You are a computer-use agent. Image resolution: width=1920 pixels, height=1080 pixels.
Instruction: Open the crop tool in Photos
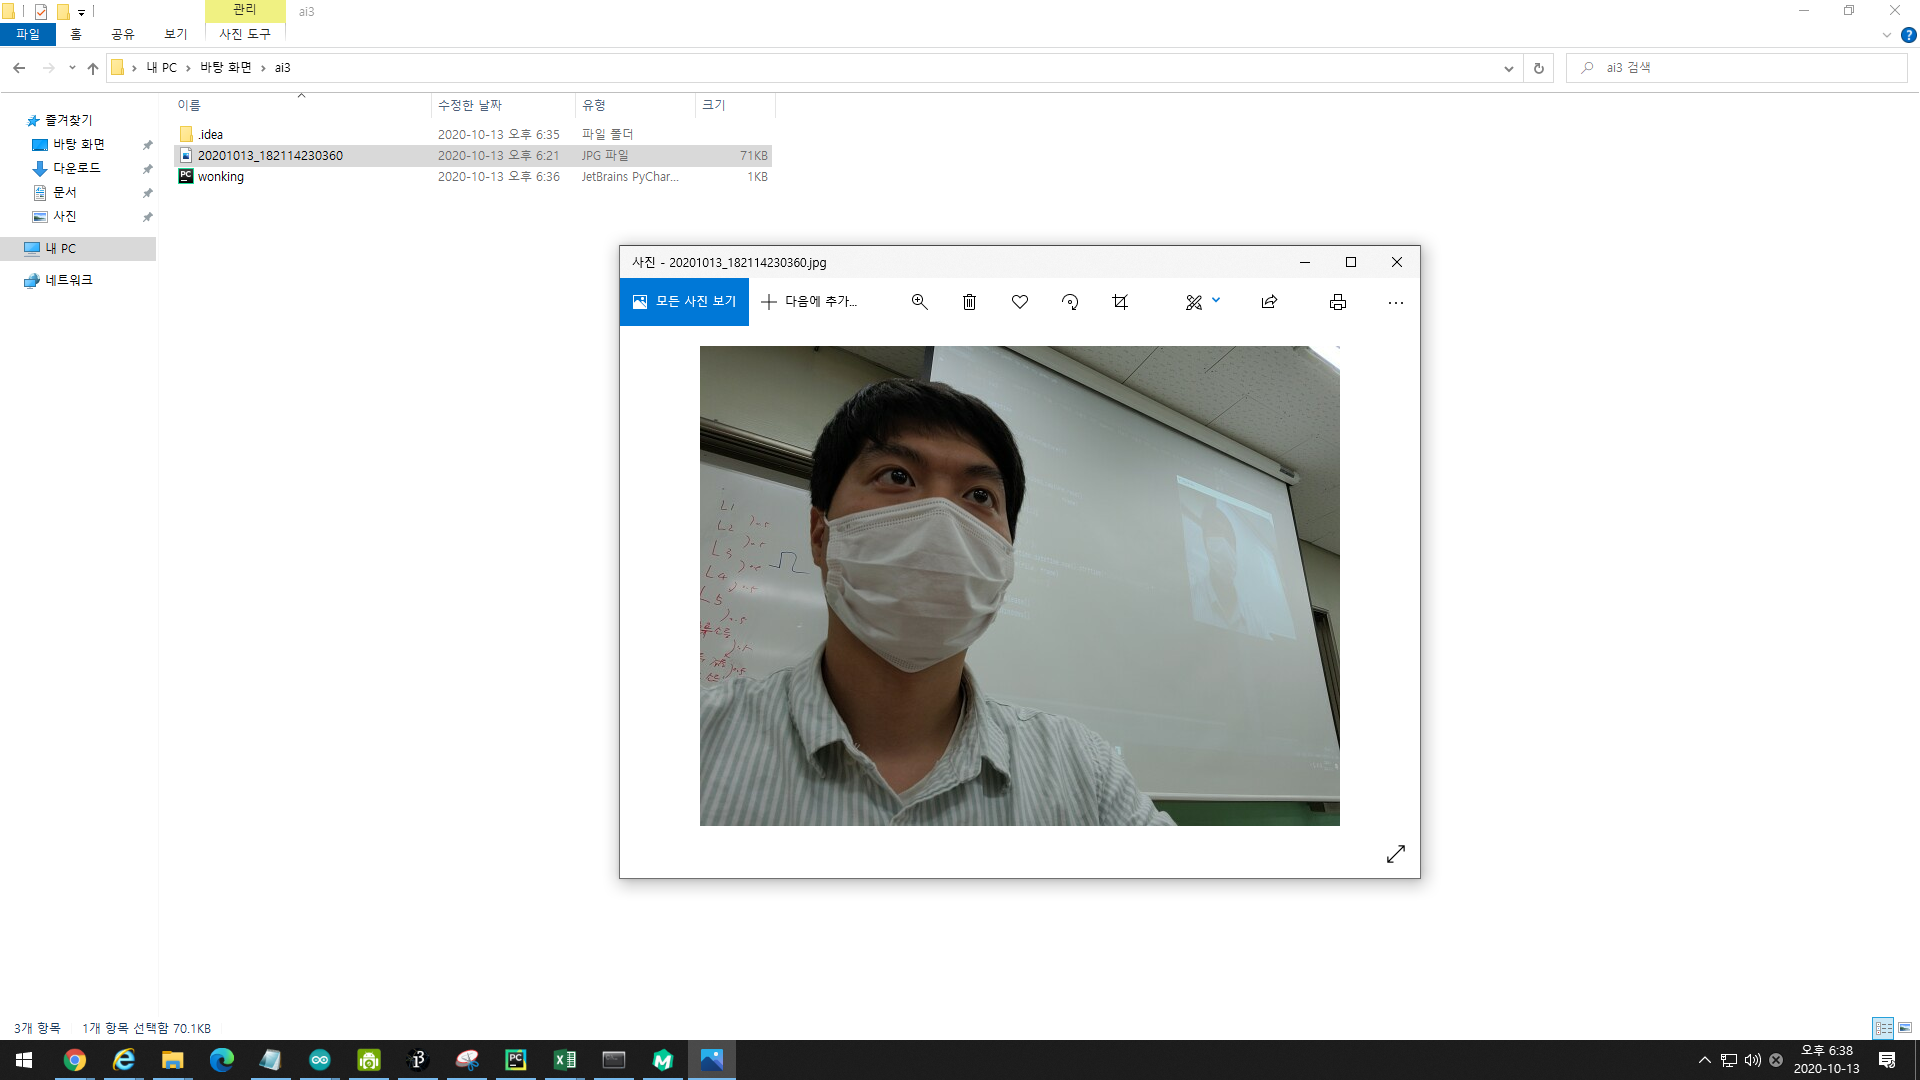pyautogui.click(x=1120, y=302)
